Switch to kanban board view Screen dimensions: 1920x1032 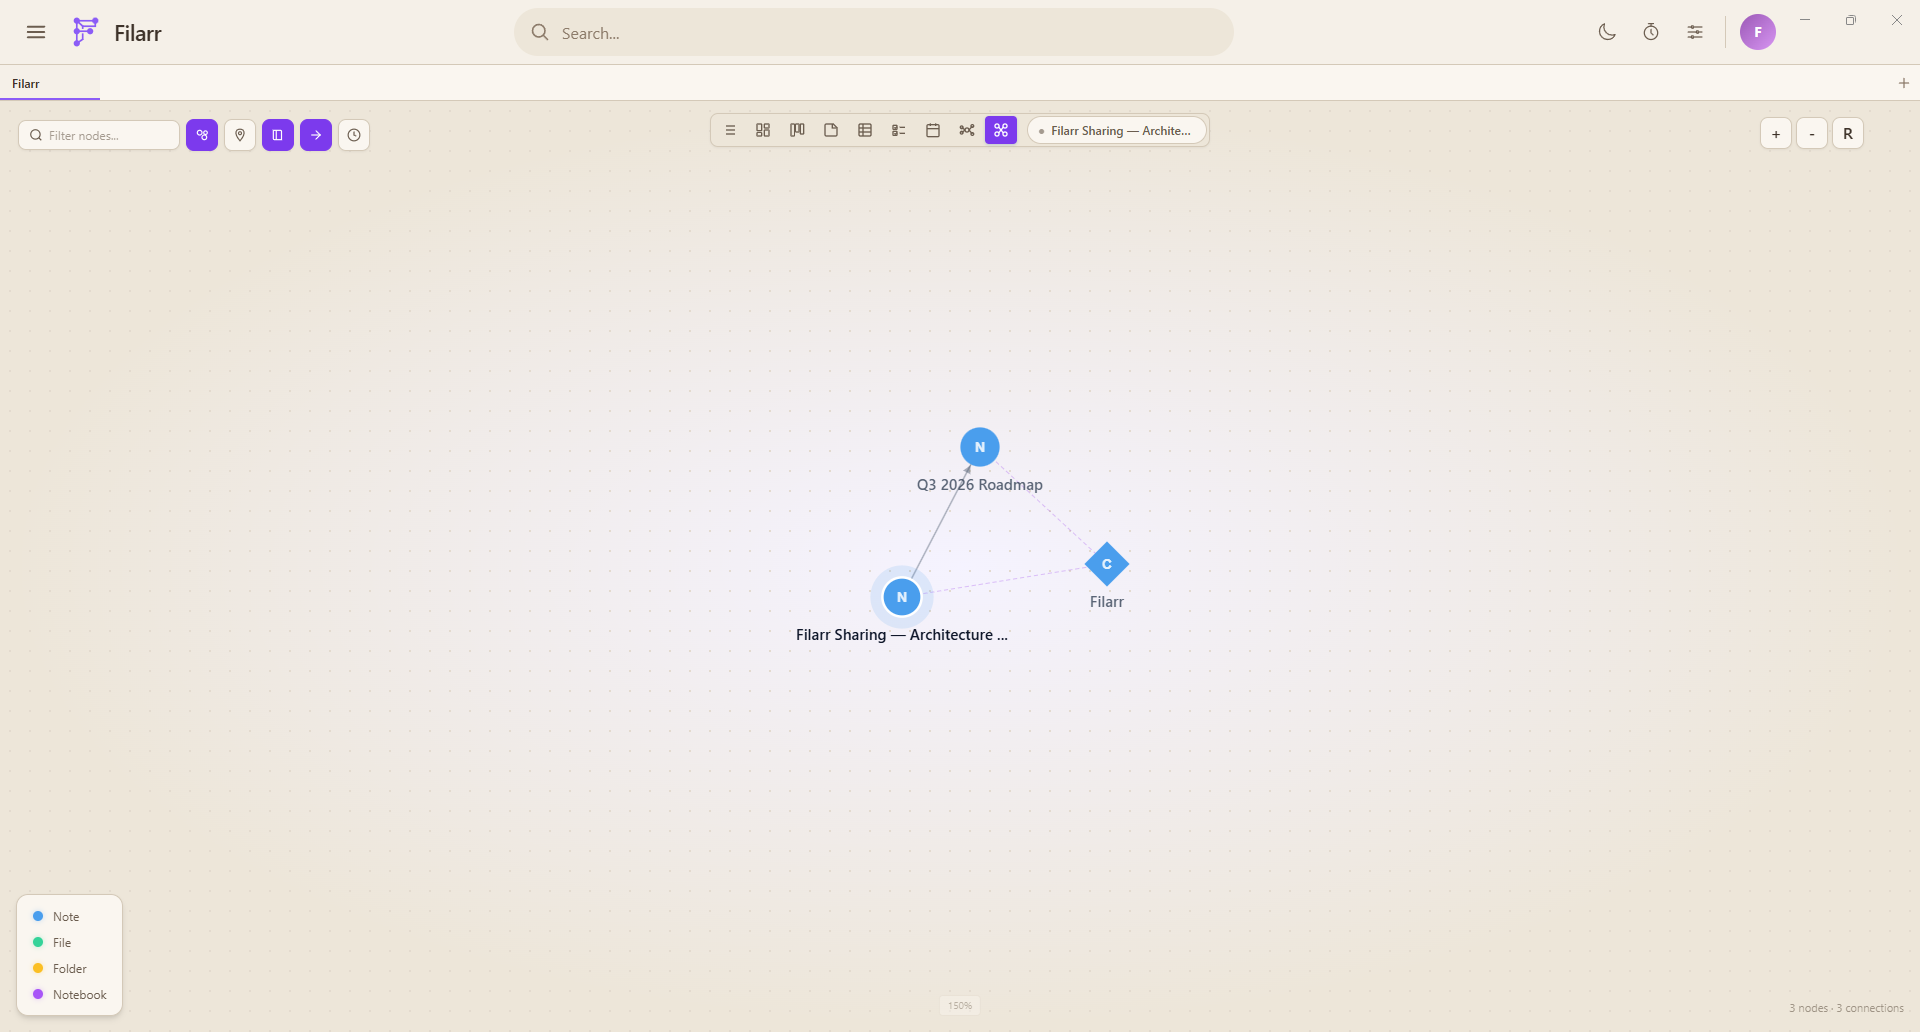click(797, 130)
